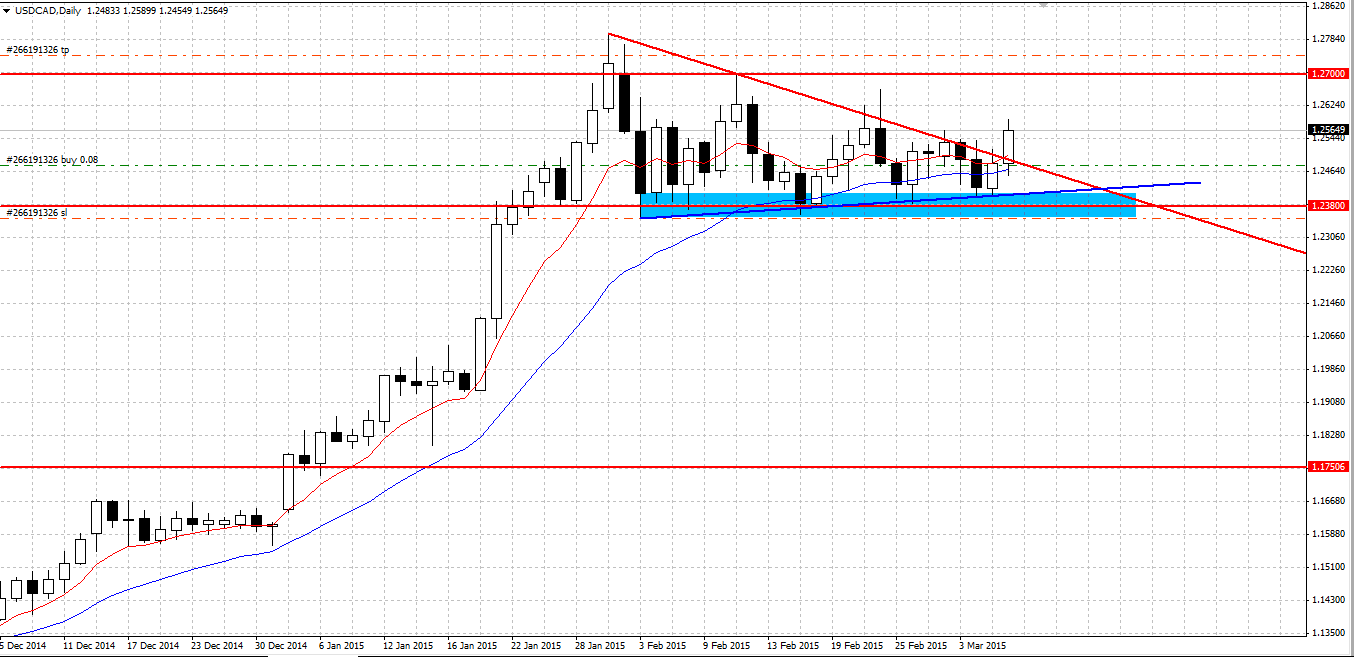Click the 1.28620 price axis label
This screenshot has width=1354, height=657.
tap(1329, 6)
